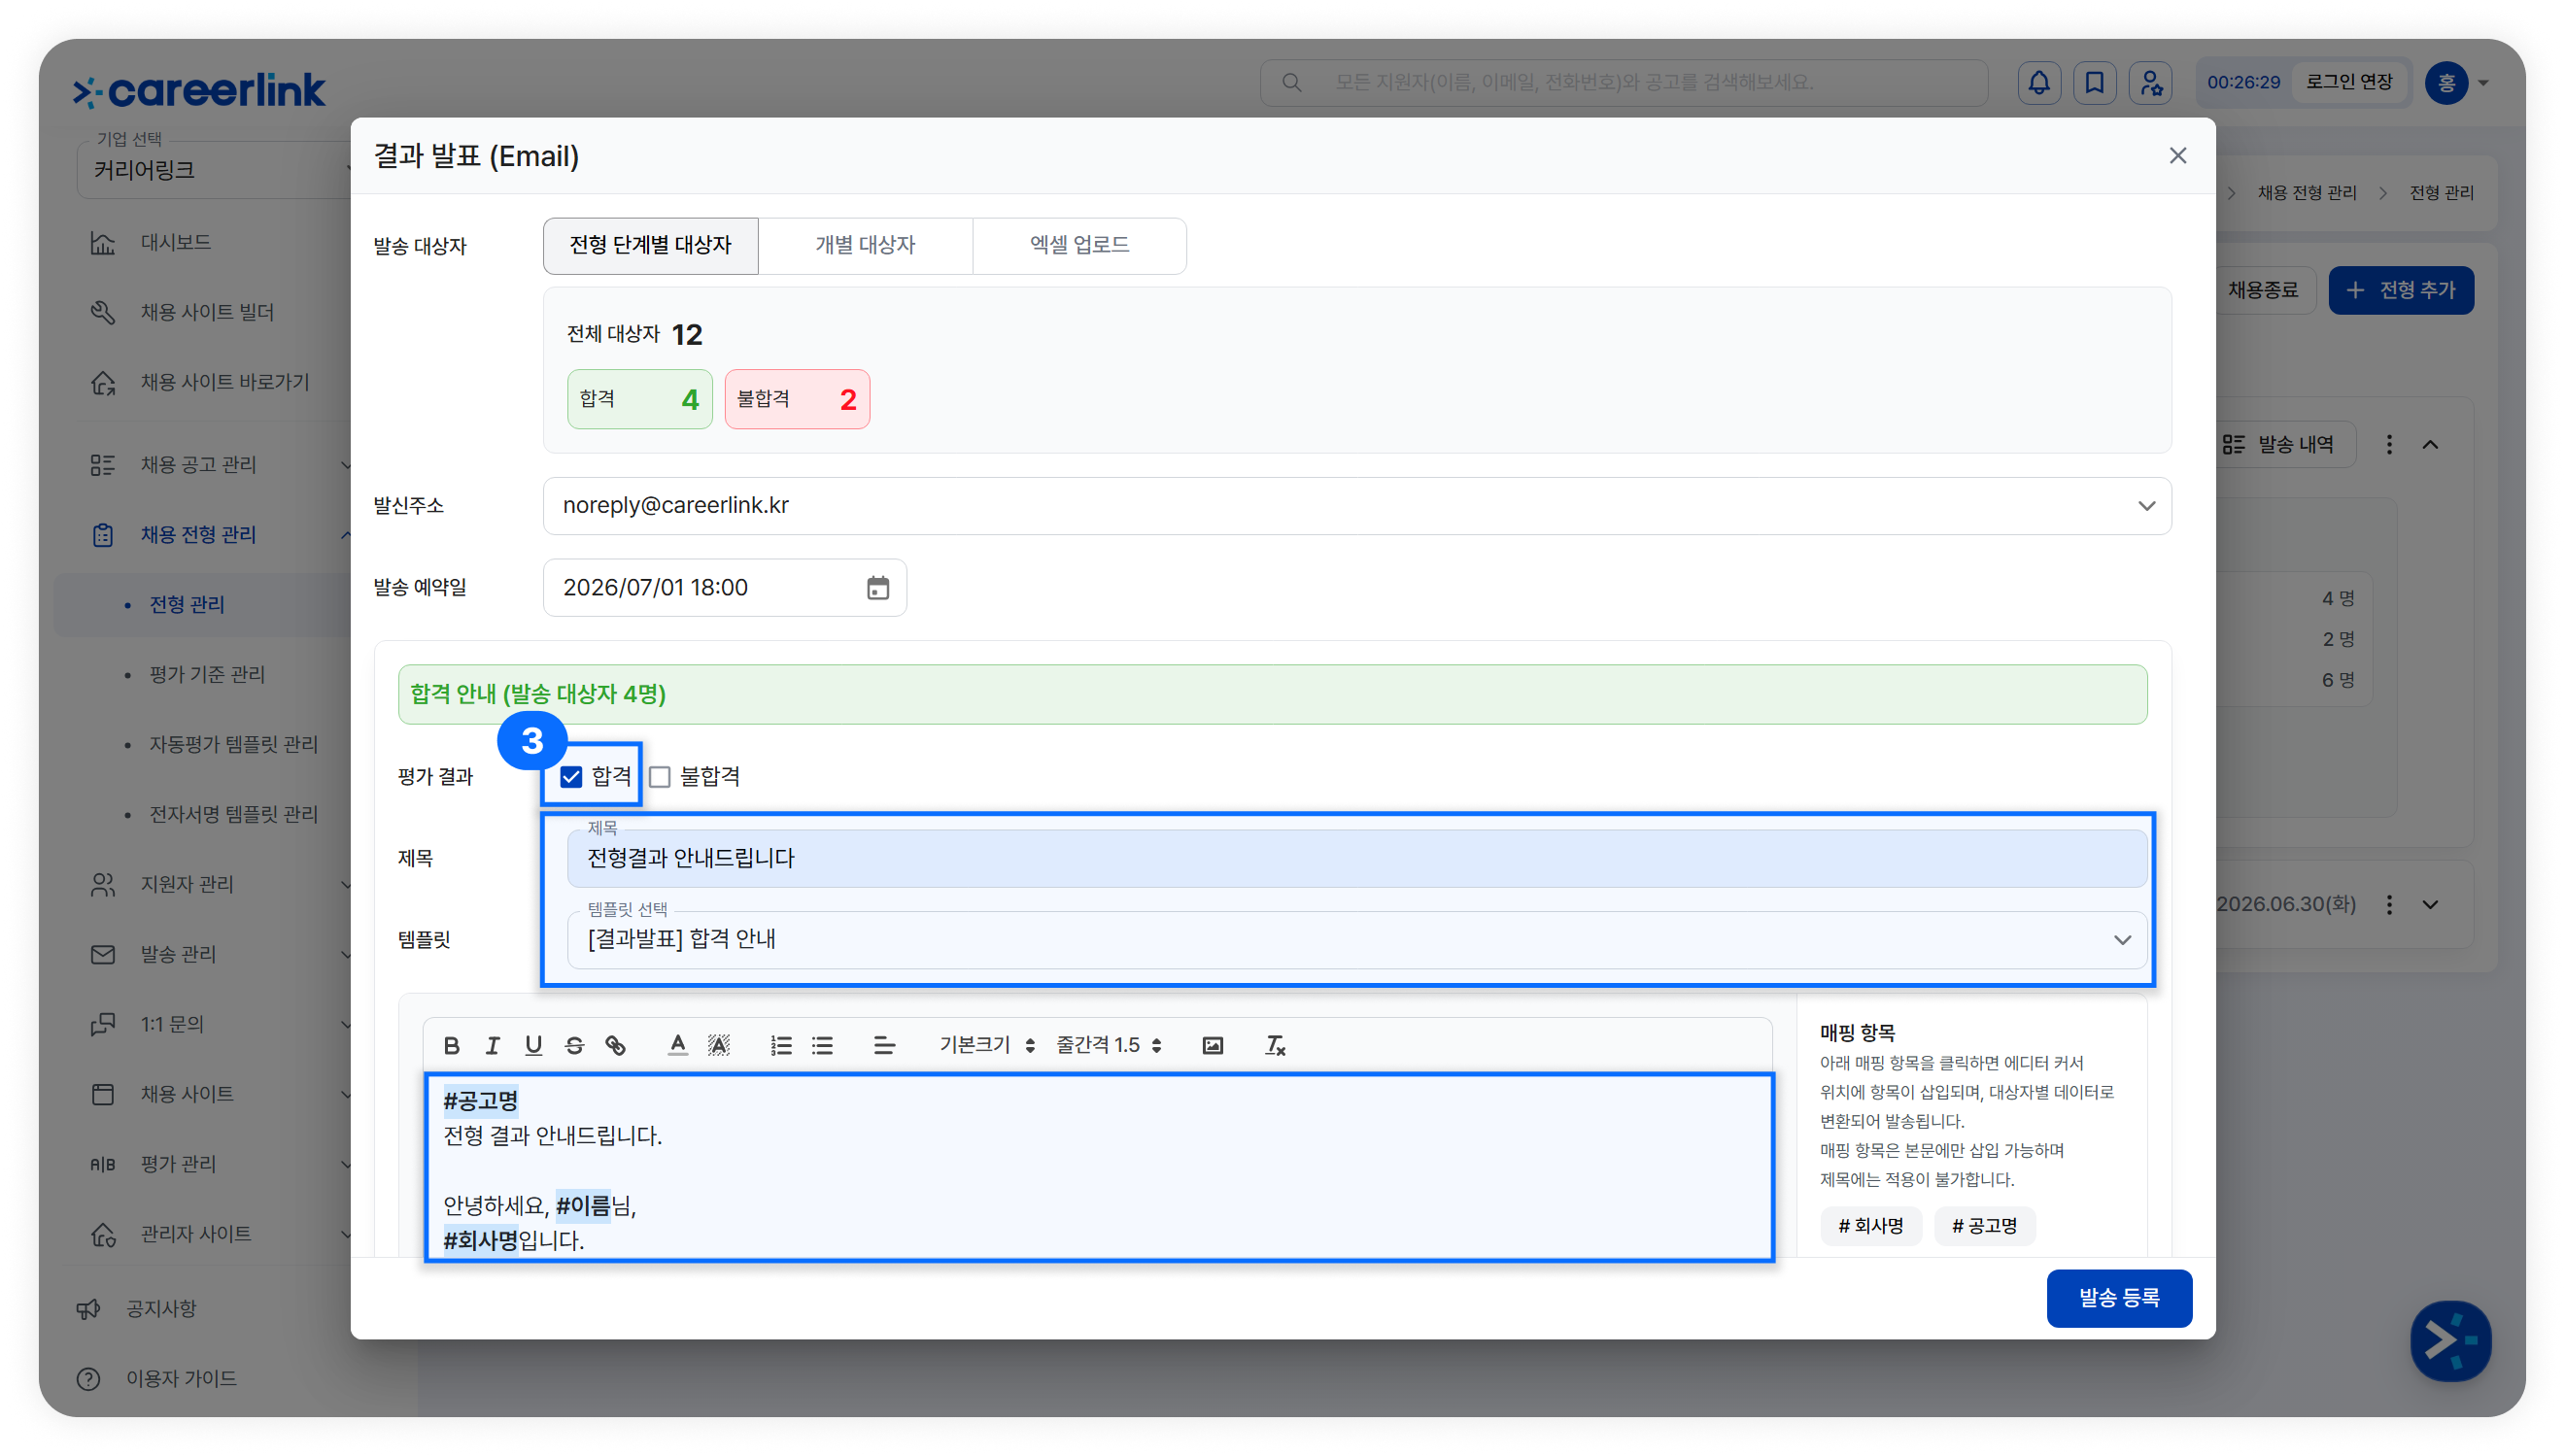Open 전형 관리 submenu item
The image size is (2565, 1456).
pos(187,605)
